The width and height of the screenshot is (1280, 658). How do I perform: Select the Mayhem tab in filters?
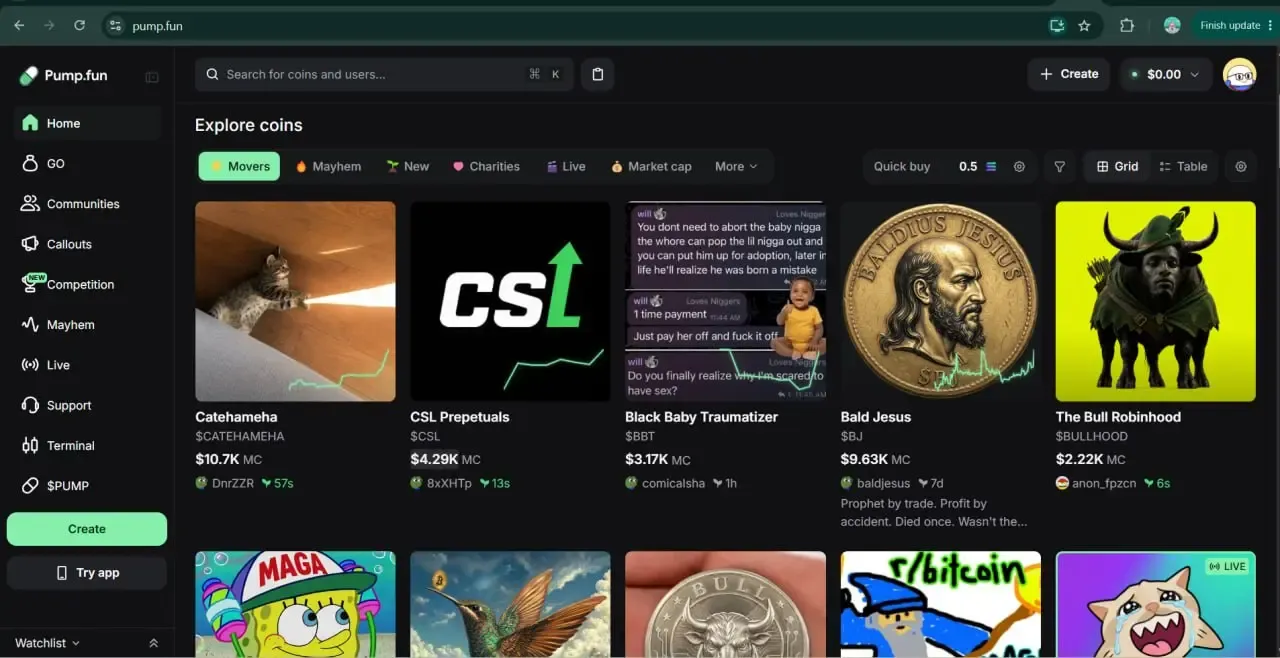tap(328, 166)
